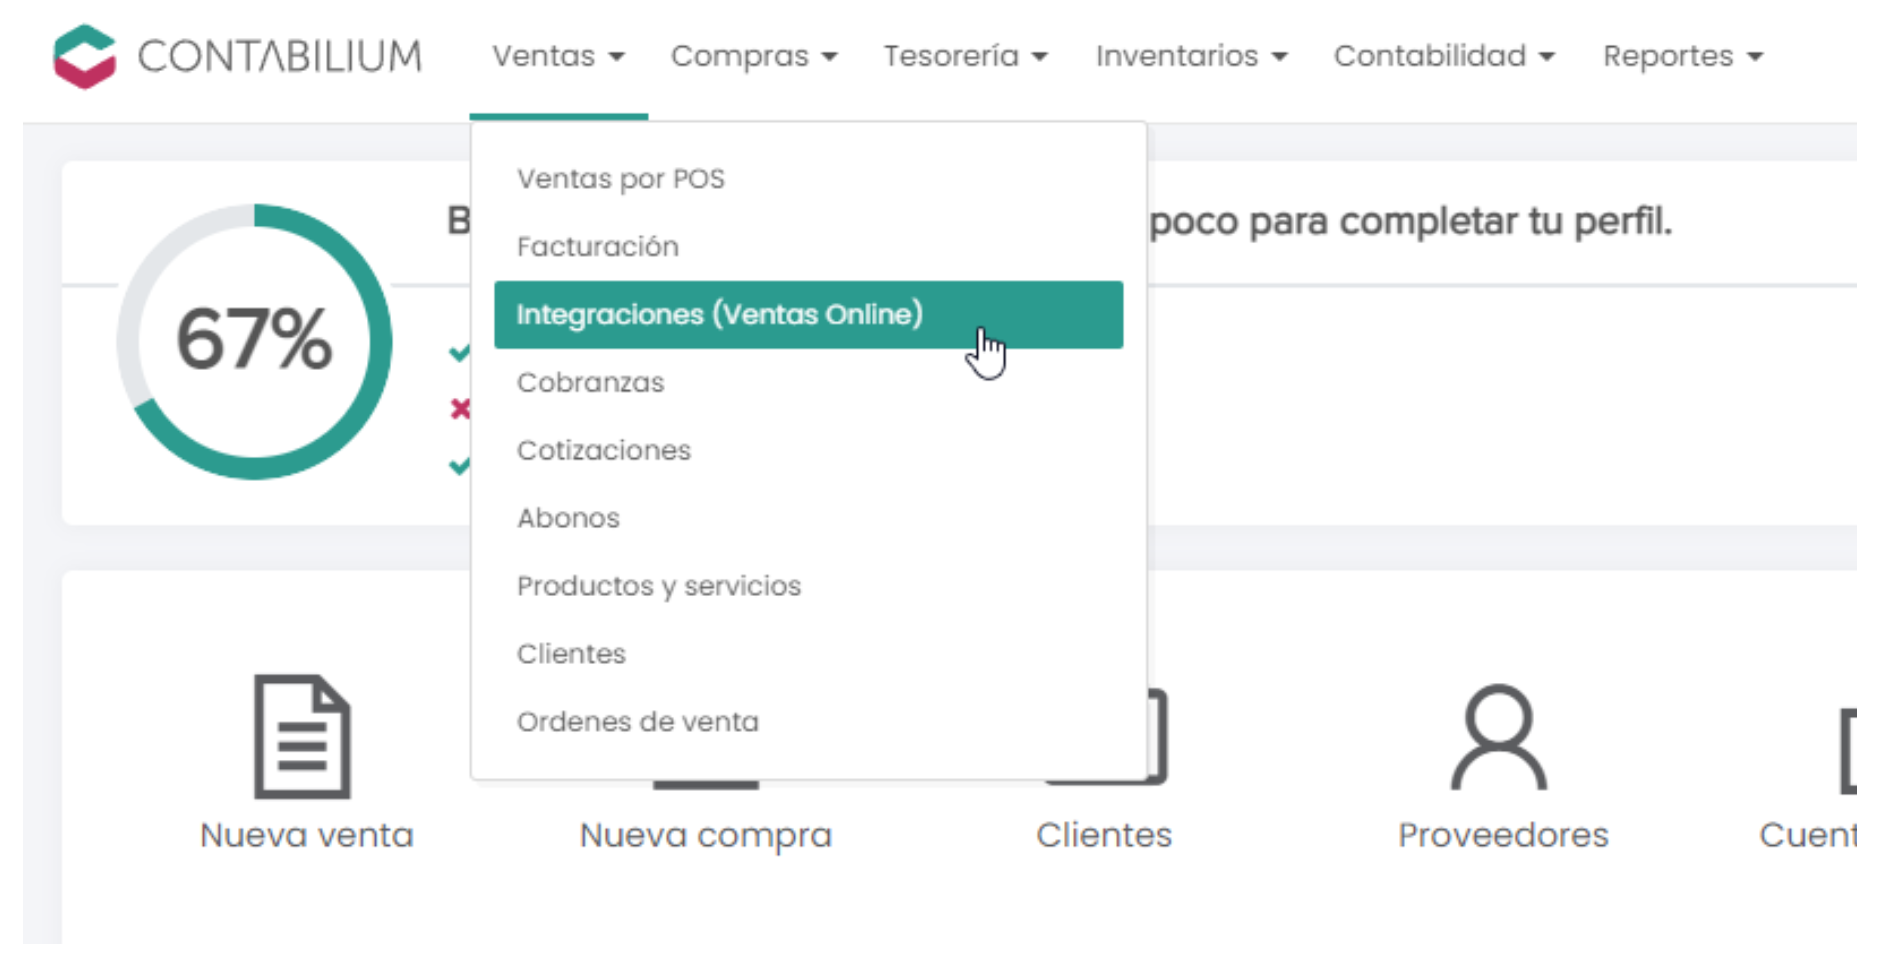Select Cotizaciones in the Ventas menu
The width and height of the screenshot is (1882, 968).
(x=603, y=451)
